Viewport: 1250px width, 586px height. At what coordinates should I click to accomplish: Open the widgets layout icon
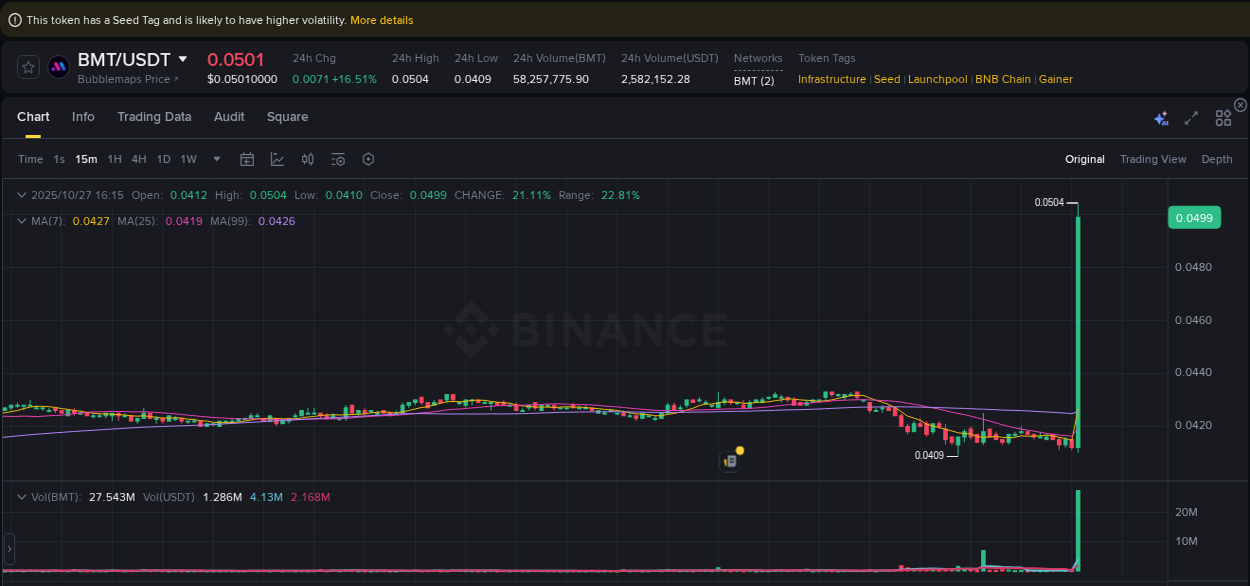click(x=1223, y=117)
